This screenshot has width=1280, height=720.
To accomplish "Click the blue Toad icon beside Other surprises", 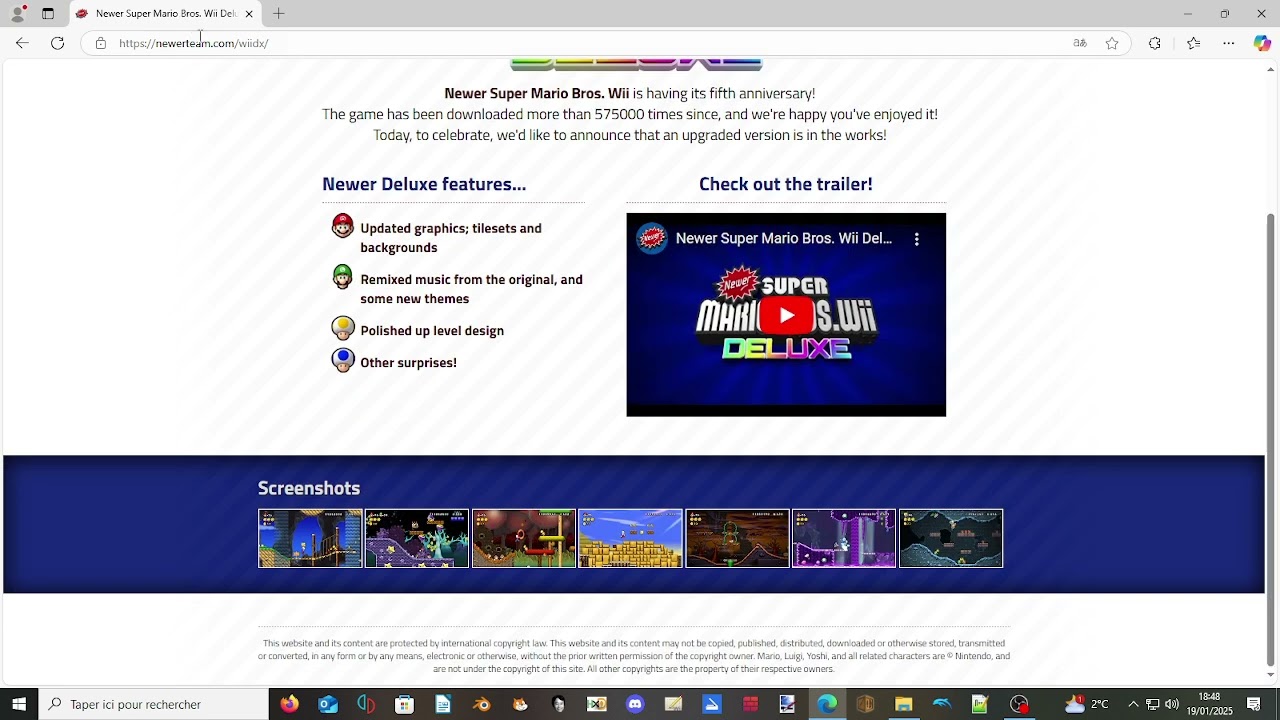I will tap(343, 360).
